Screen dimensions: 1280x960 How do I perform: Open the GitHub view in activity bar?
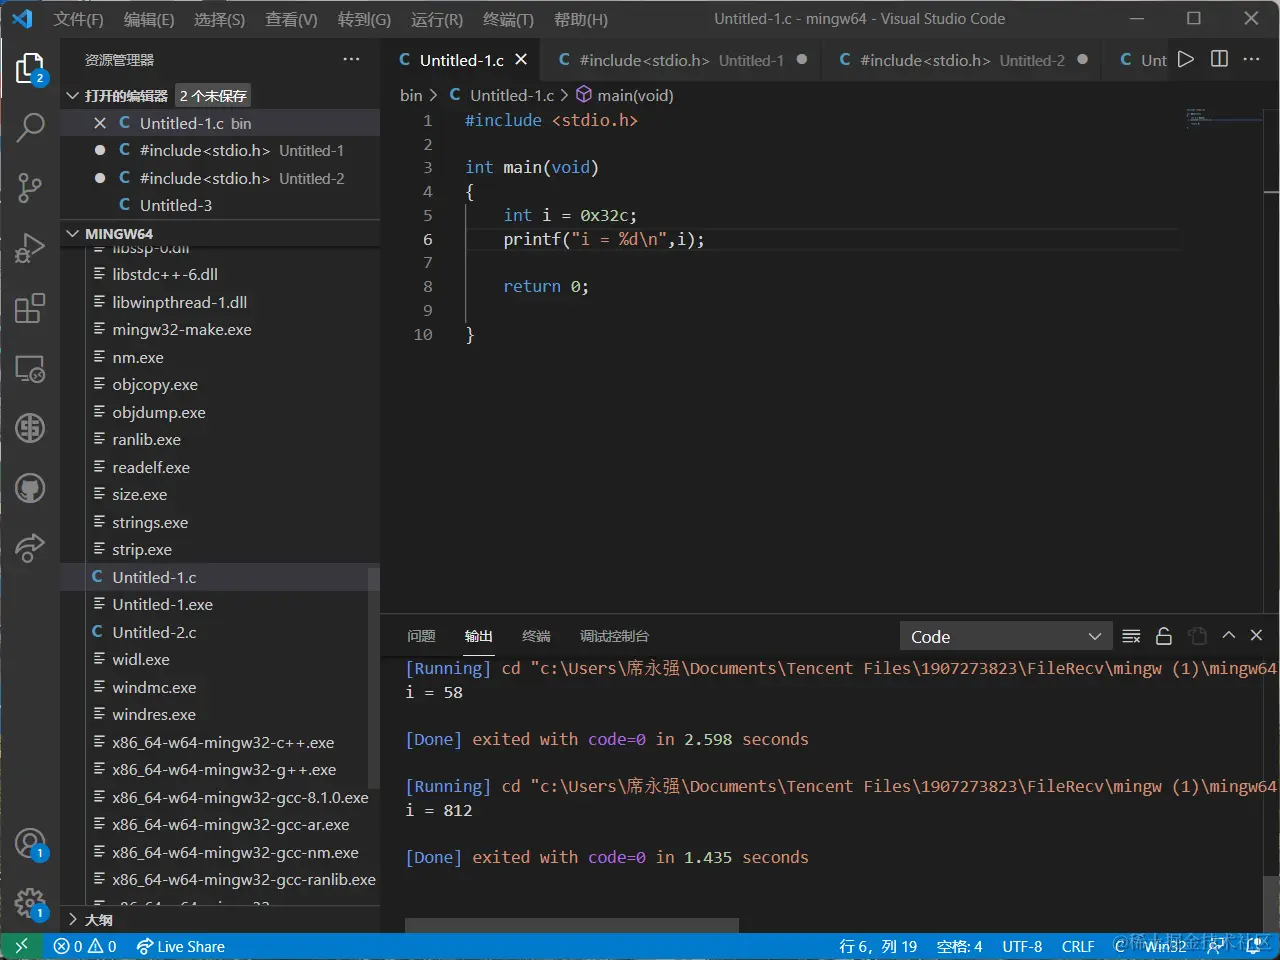coord(30,488)
